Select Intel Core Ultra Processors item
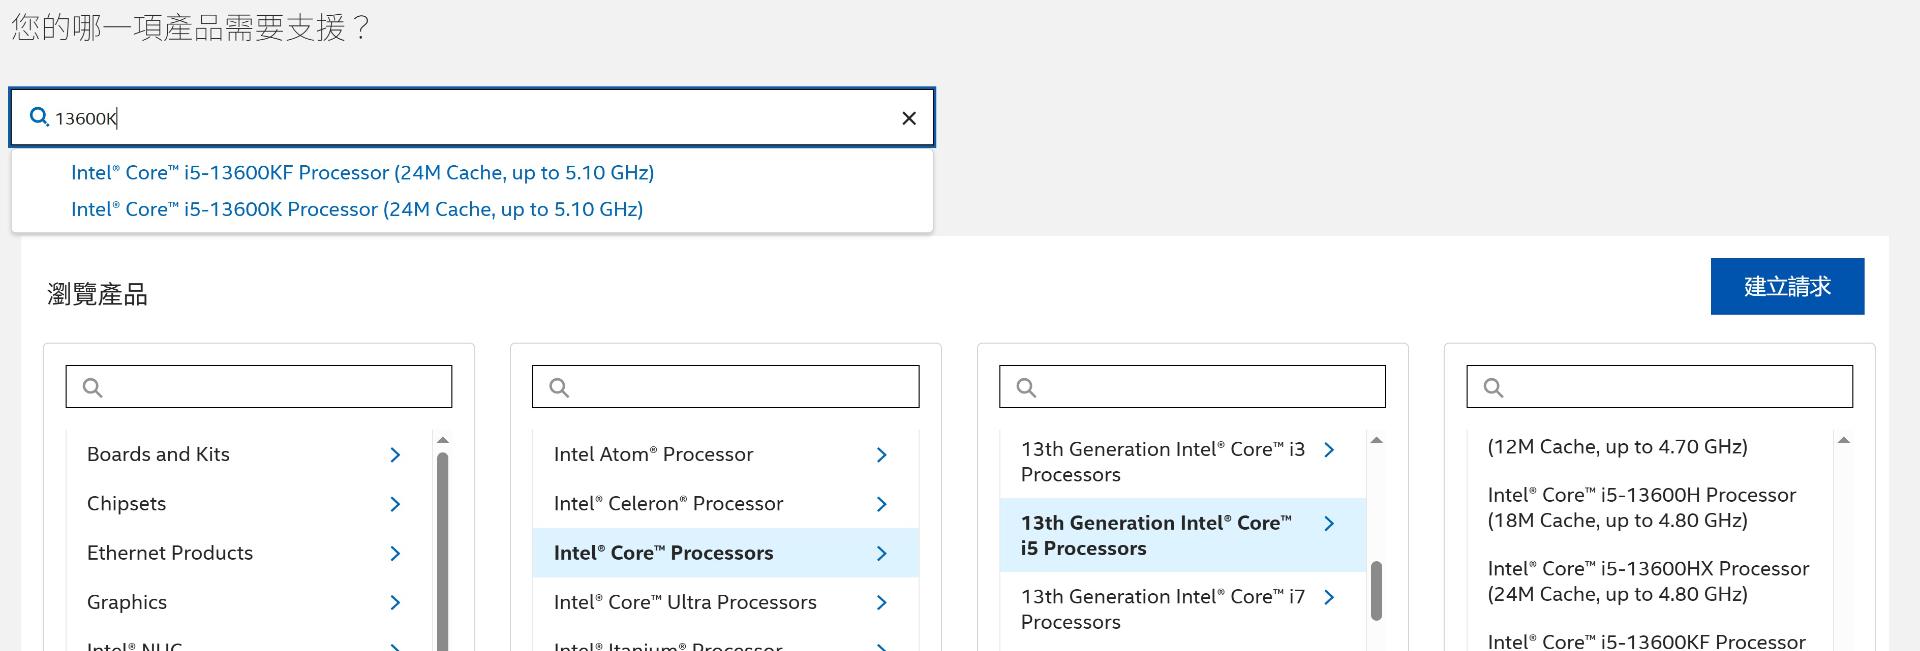 [x=685, y=602]
